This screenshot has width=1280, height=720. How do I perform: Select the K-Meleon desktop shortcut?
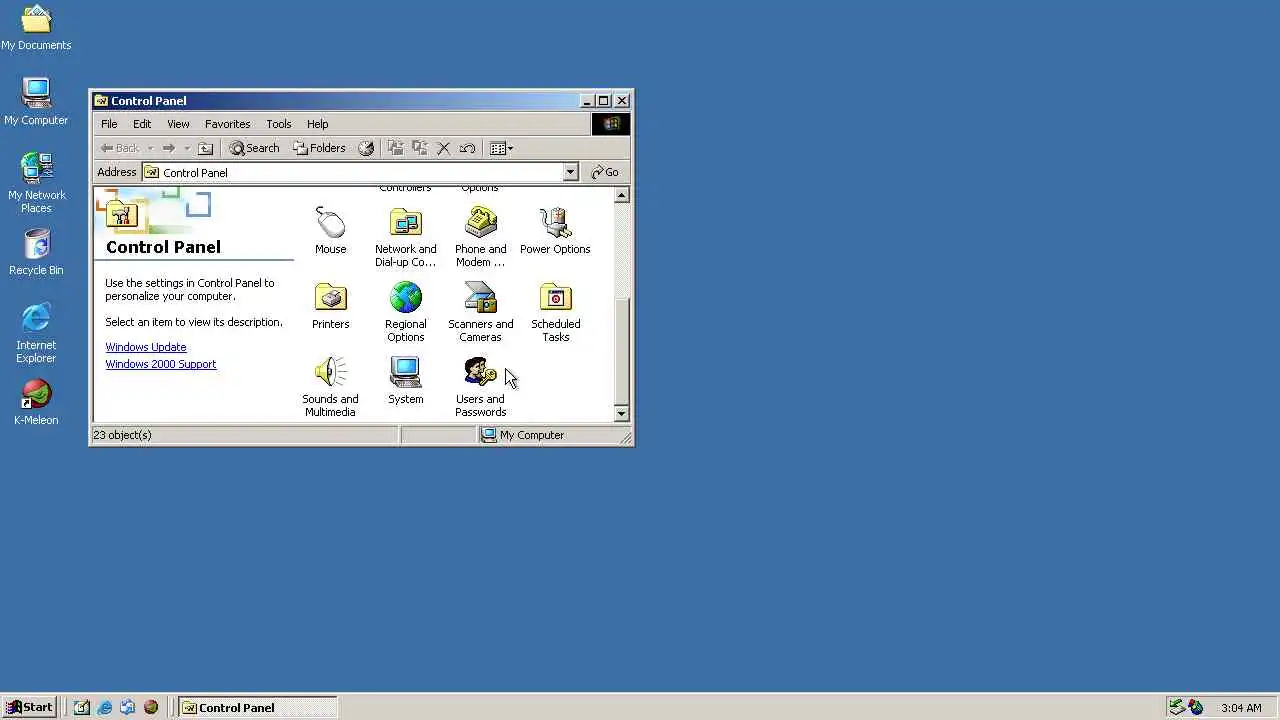(36, 402)
